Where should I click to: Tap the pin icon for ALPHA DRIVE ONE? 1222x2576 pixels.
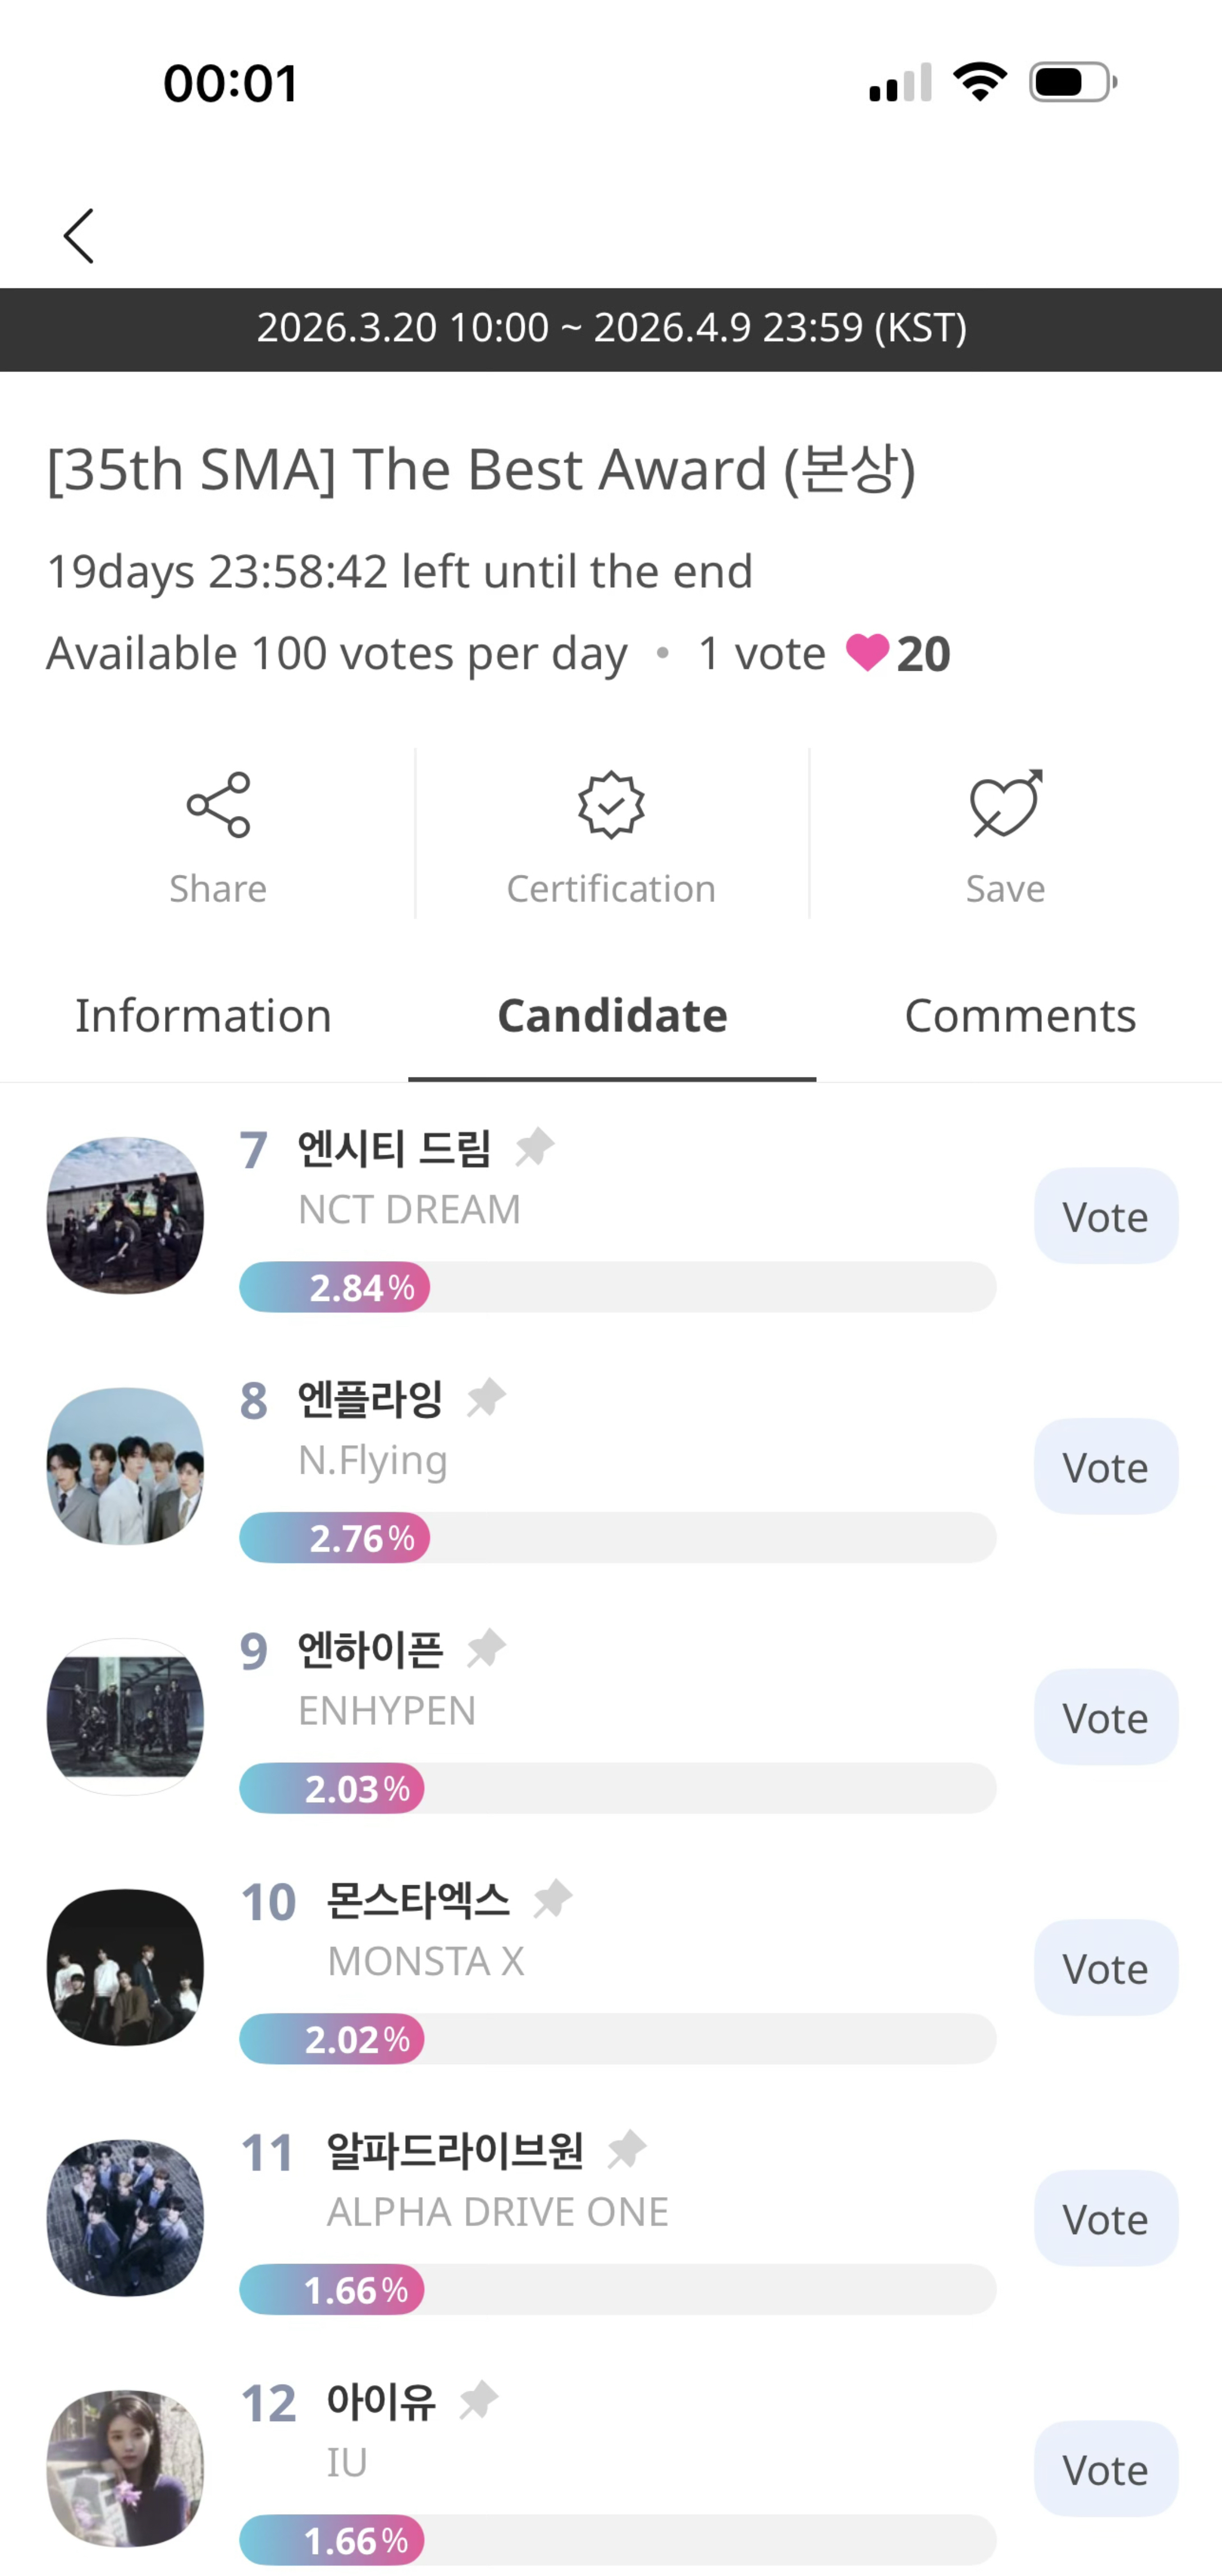pyautogui.click(x=627, y=2149)
